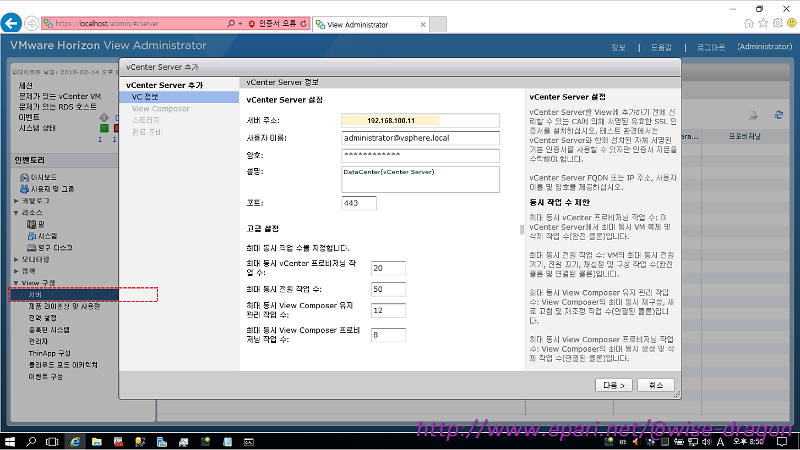This screenshot has width=800, height=450.
Task: Open the address bar search magnifier
Action: coord(231,23)
